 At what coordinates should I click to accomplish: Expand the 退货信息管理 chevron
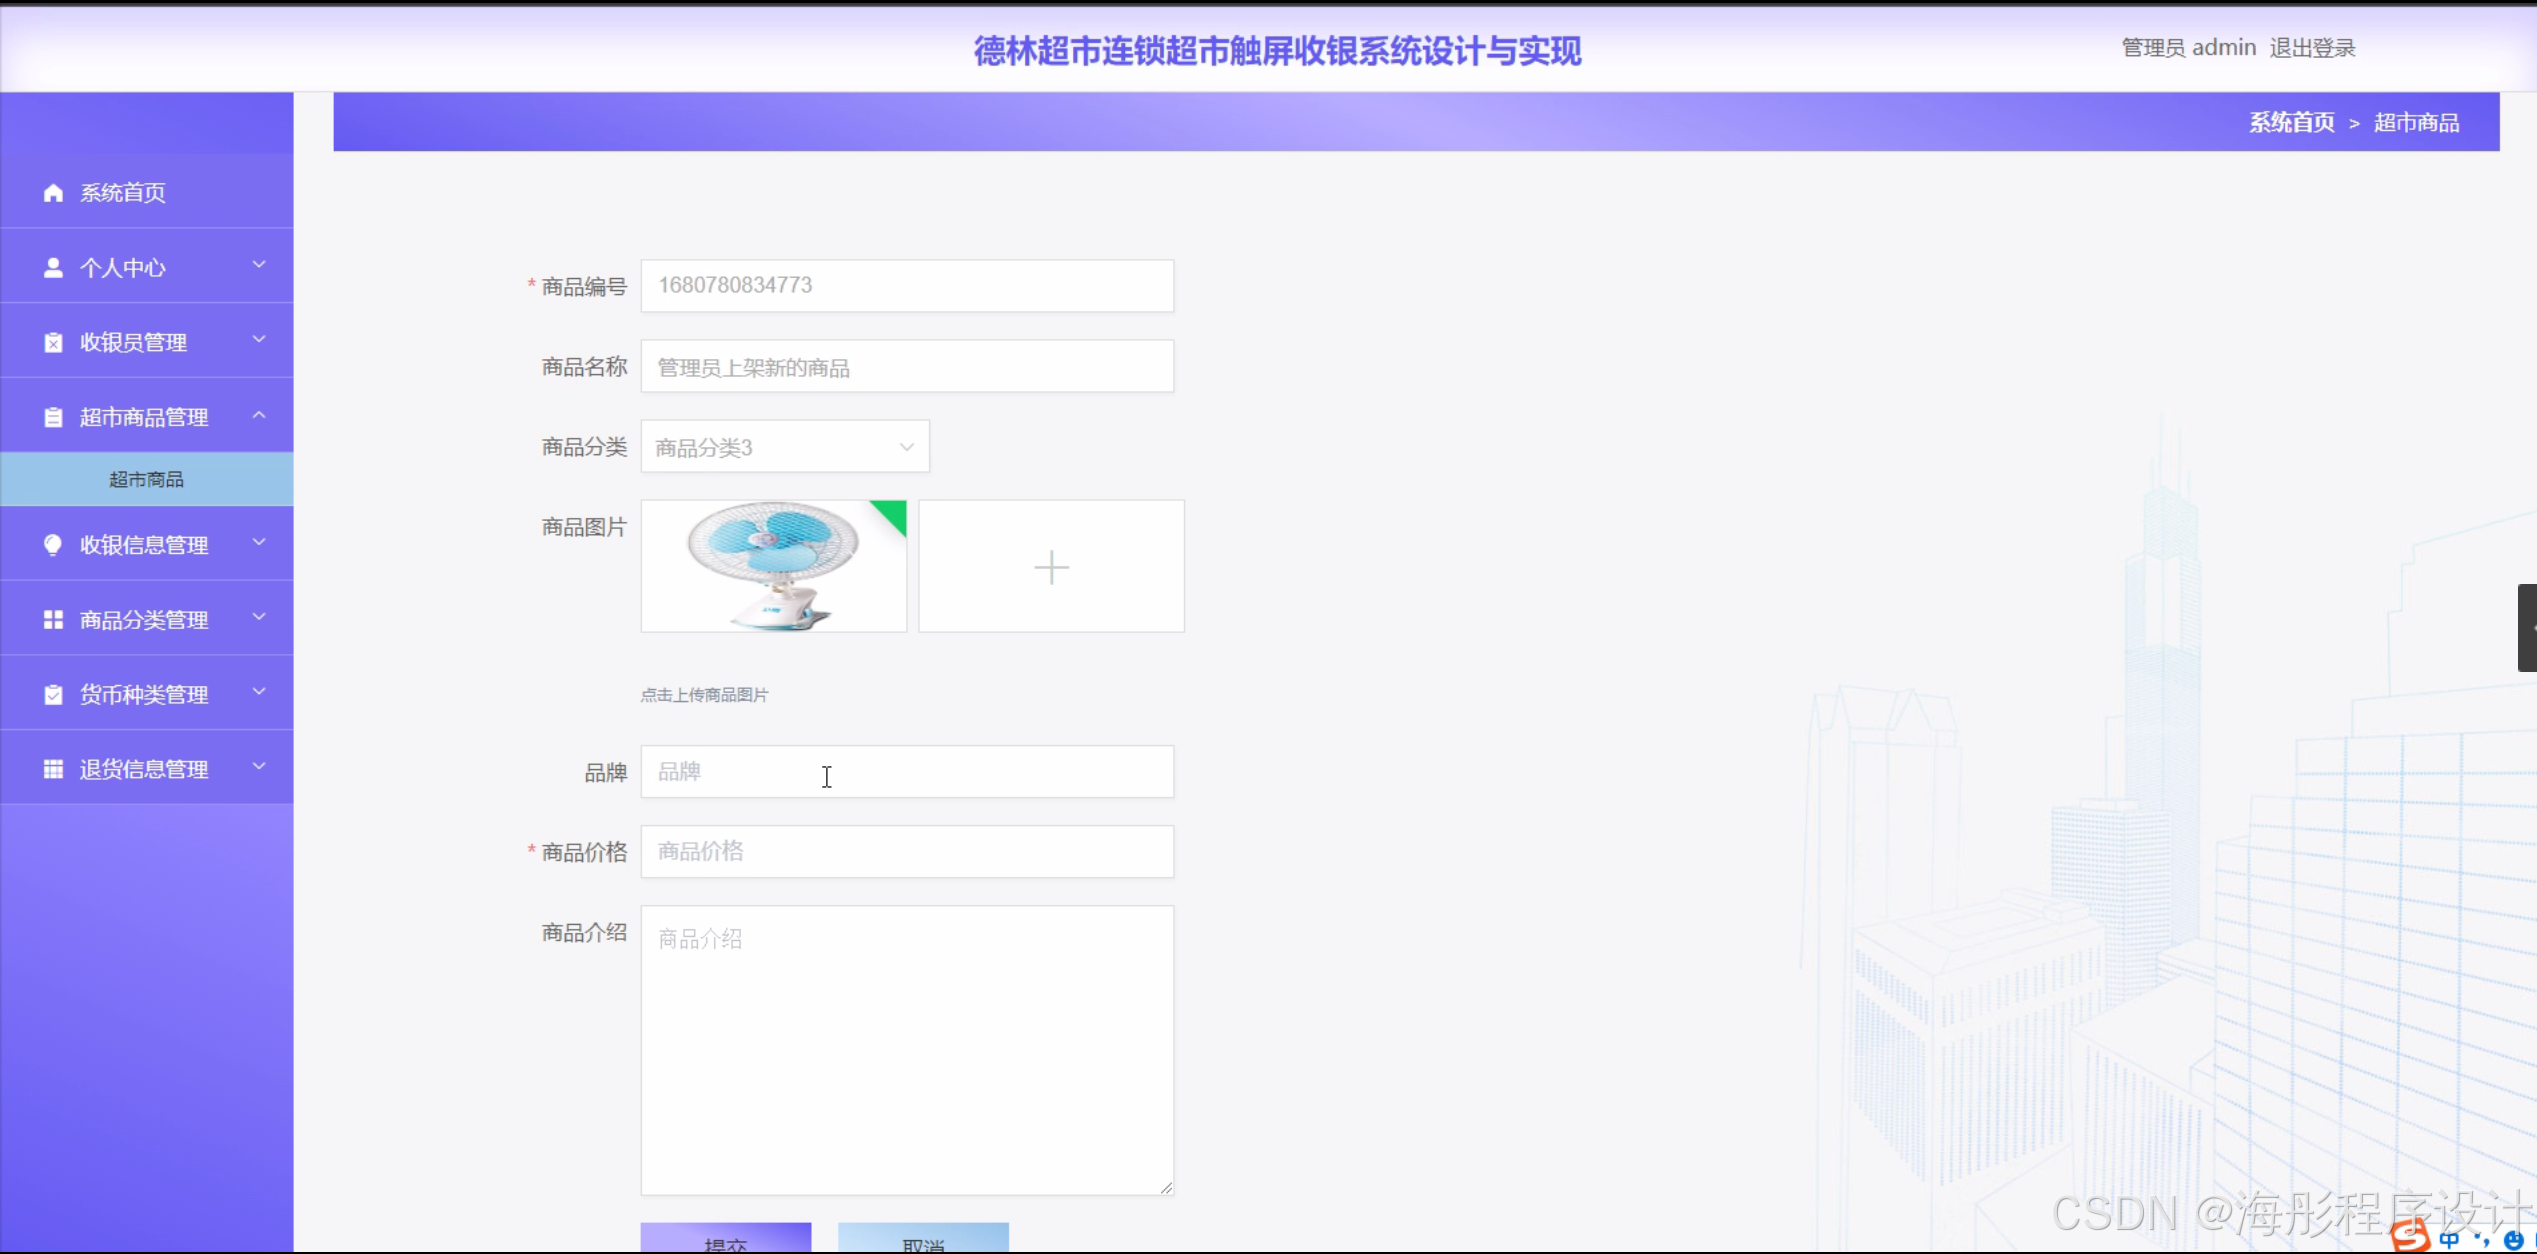tap(259, 767)
